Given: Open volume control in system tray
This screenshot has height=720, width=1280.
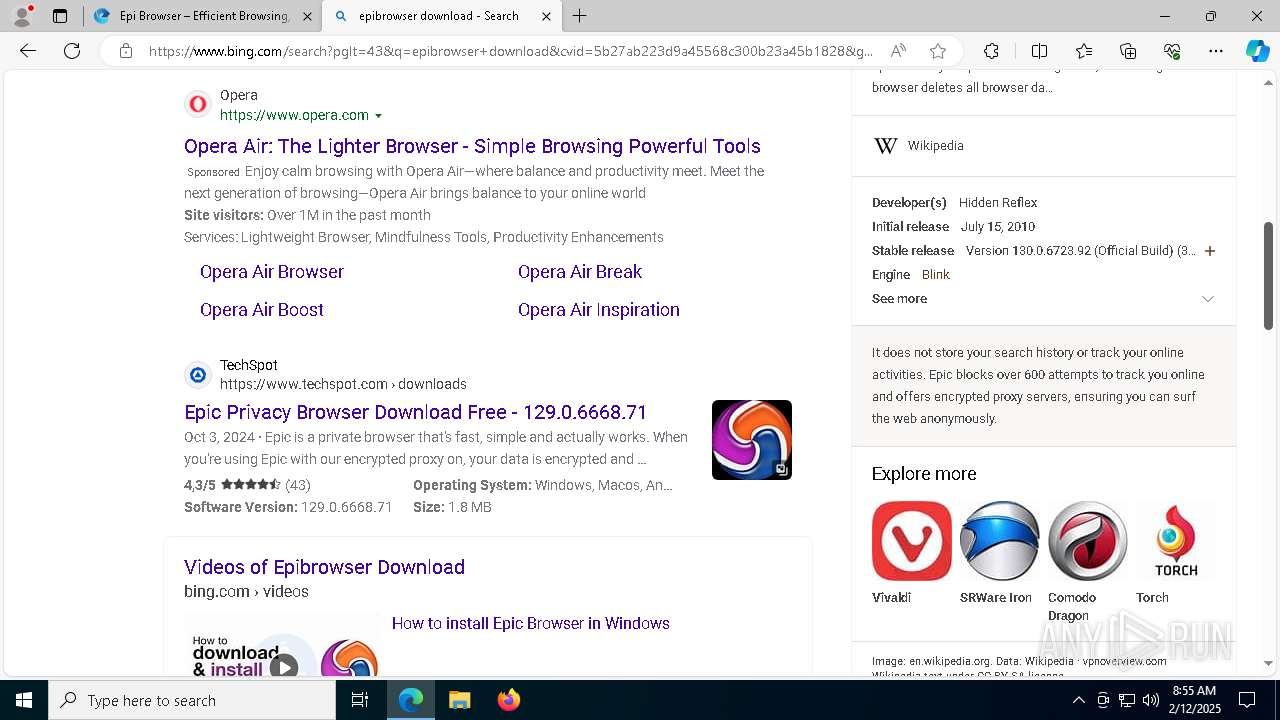Looking at the screenshot, I should (1151, 700).
